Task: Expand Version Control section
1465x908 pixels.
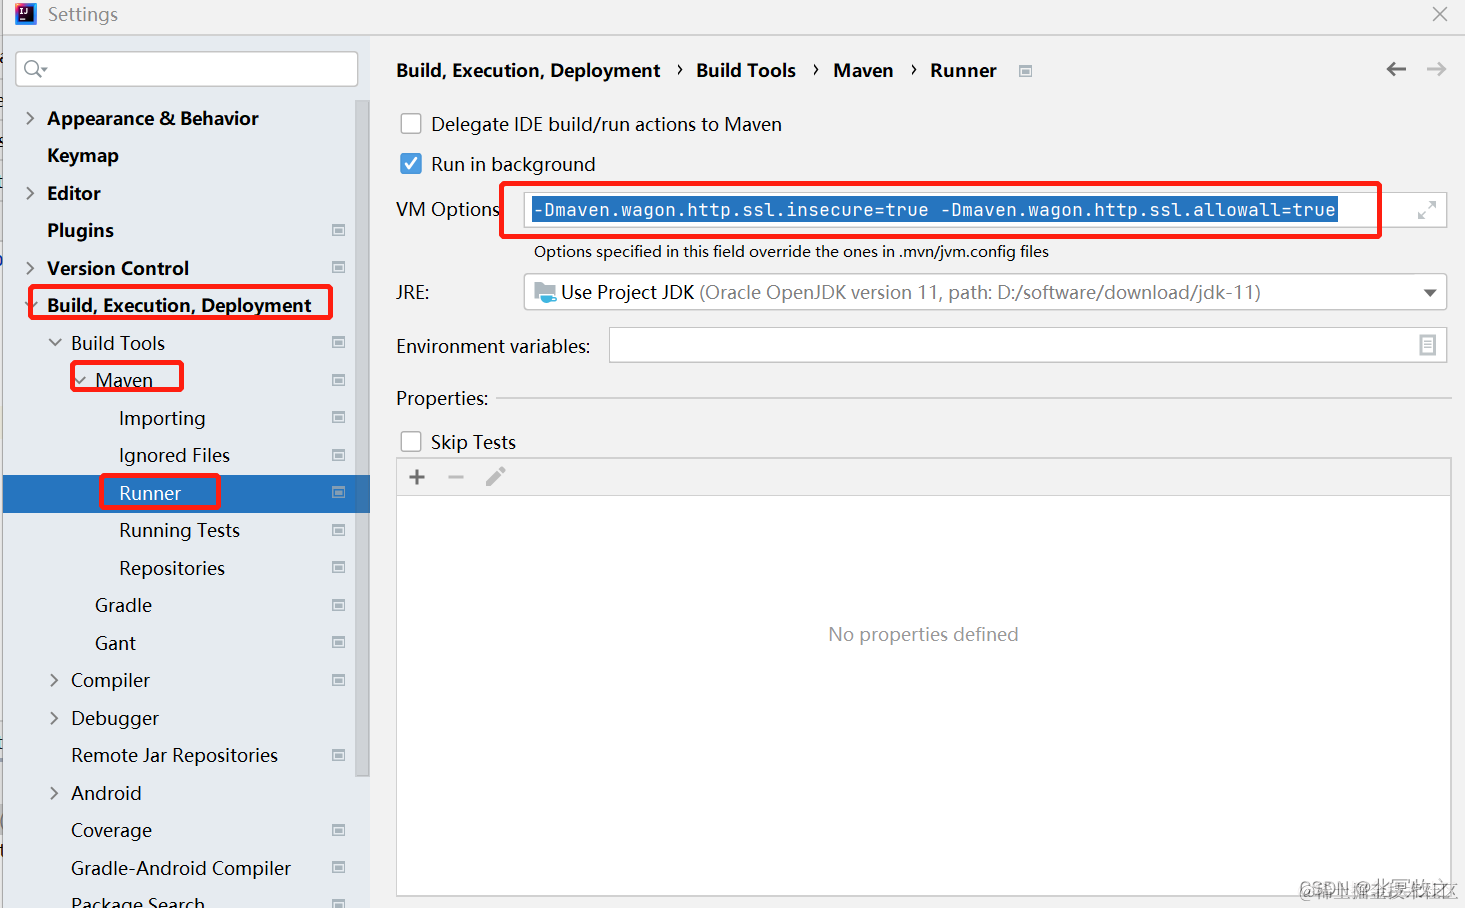Action: click(30, 268)
